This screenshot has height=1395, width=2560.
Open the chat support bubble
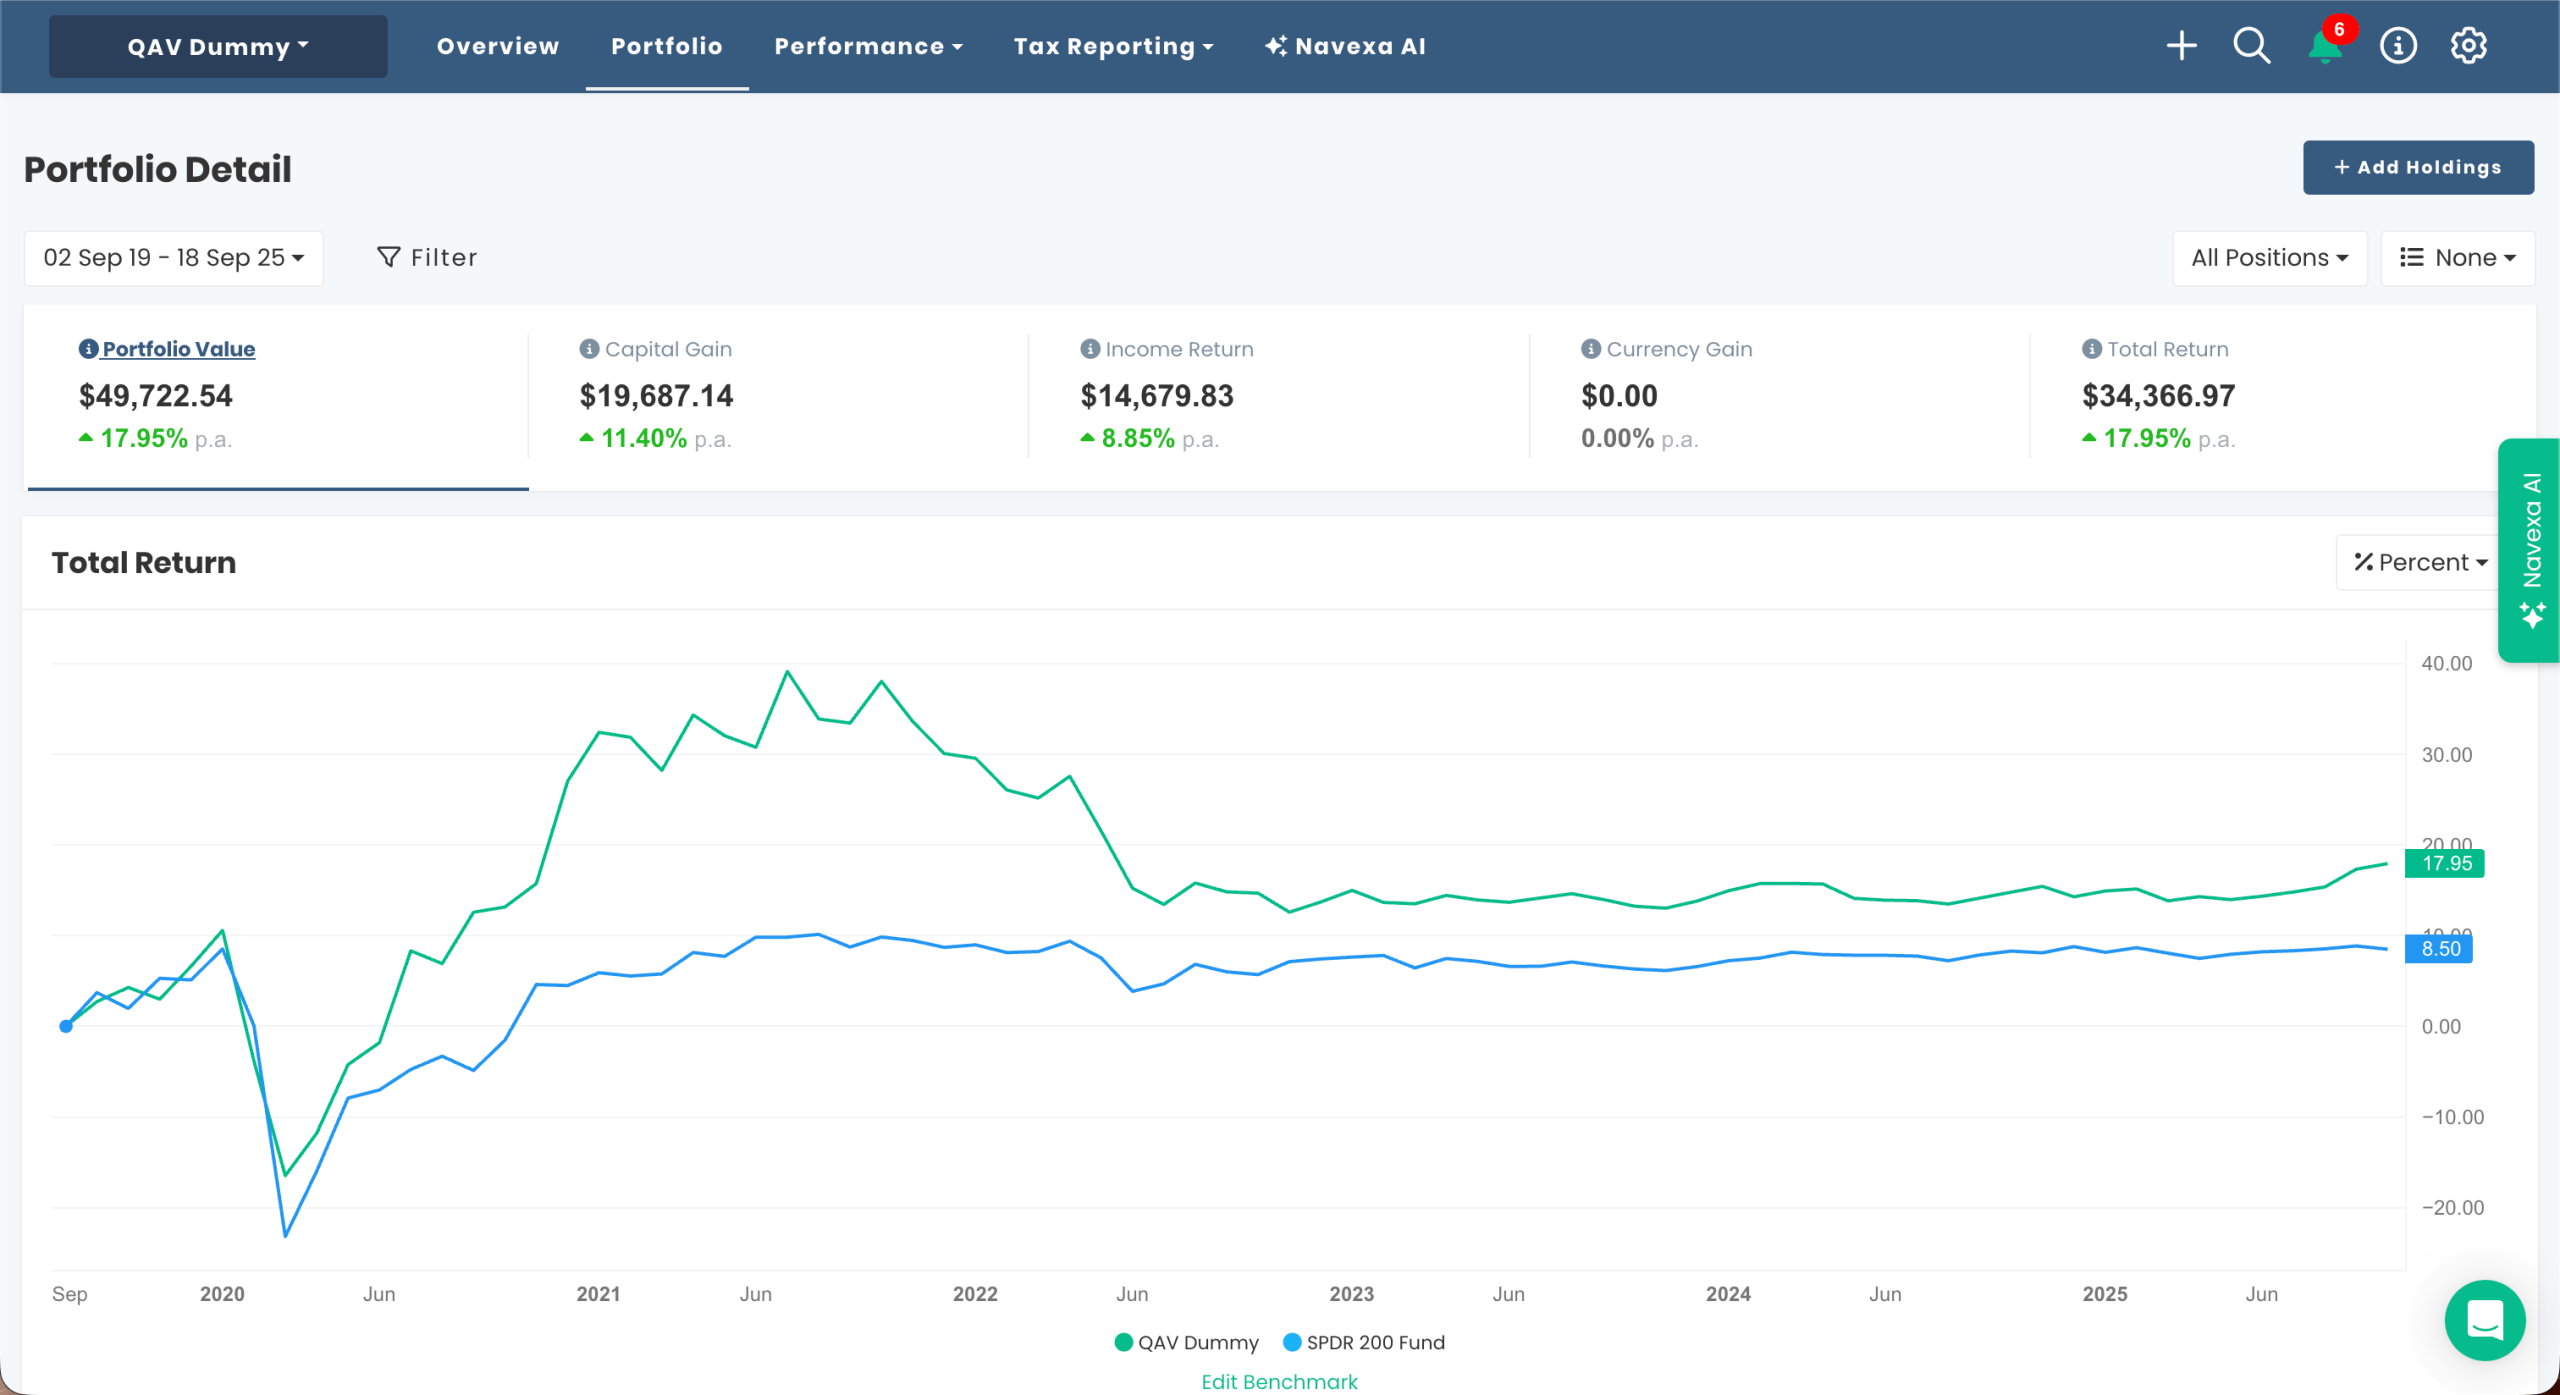tap(2485, 1320)
